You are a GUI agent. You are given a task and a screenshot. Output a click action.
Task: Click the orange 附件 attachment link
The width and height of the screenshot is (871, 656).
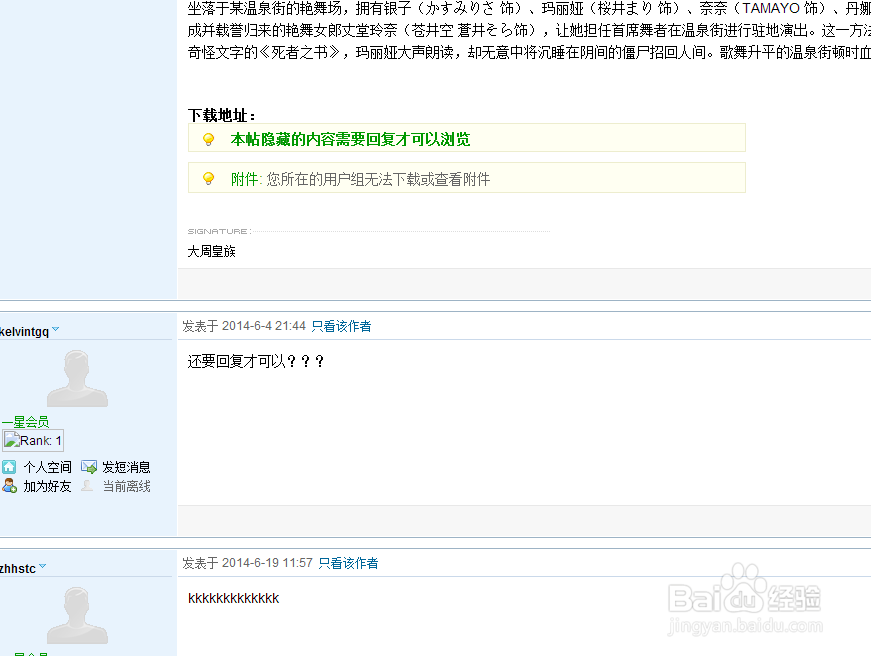[x=243, y=178]
